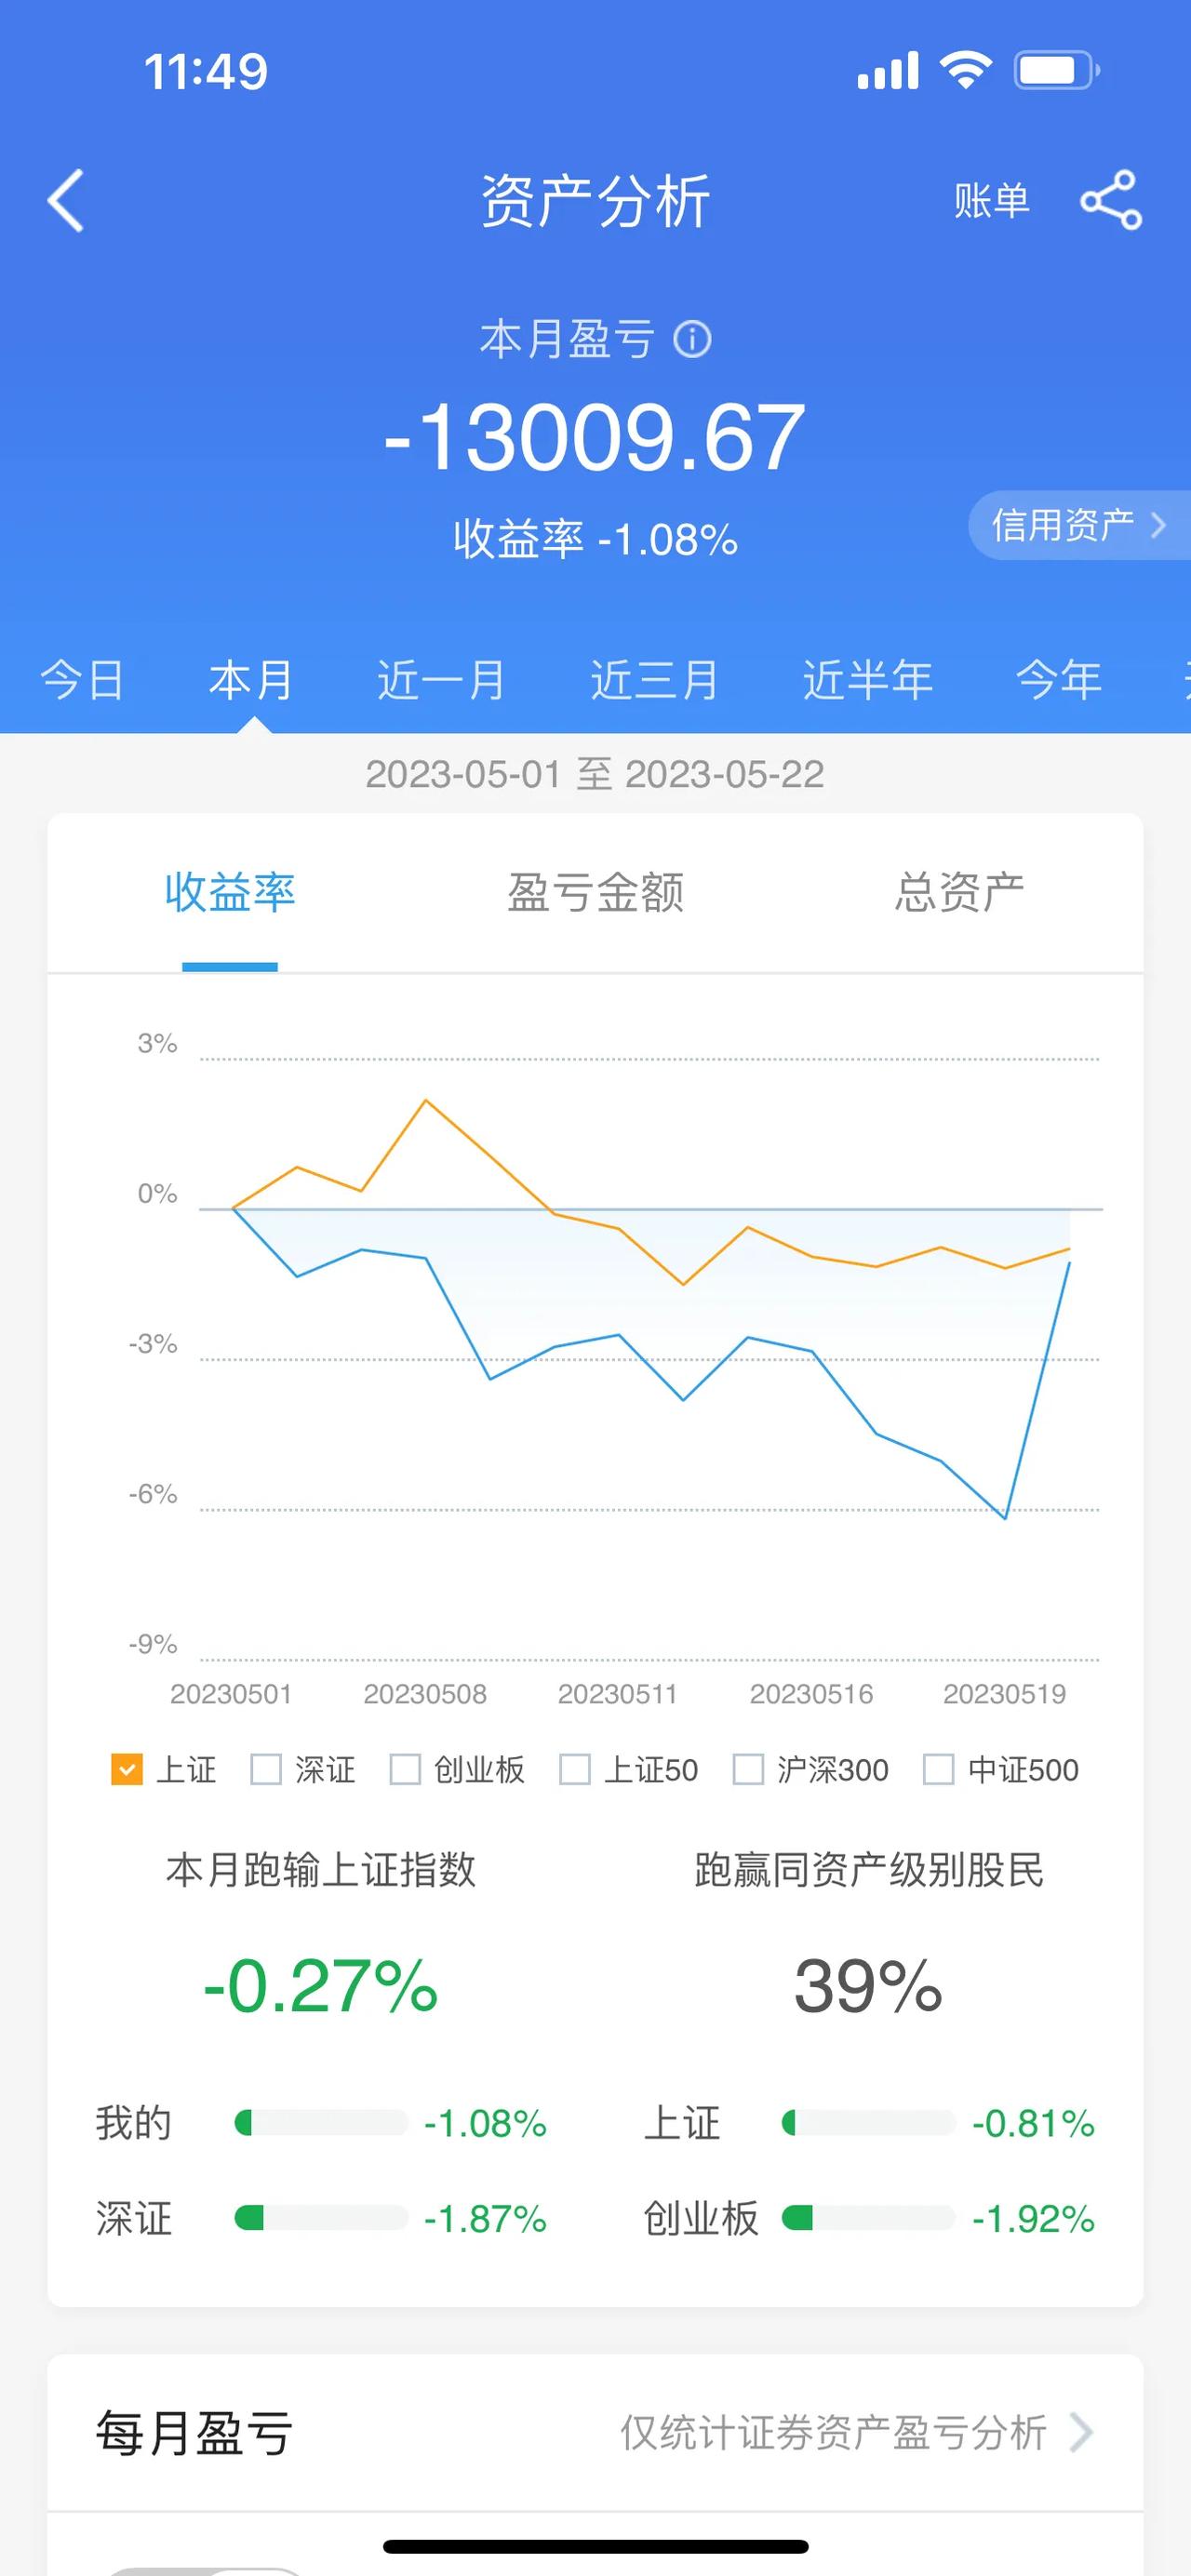The image size is (1191, 2576).
Task: Tap the share icon
Action: pyautogui.click(x=1111, y=200)
